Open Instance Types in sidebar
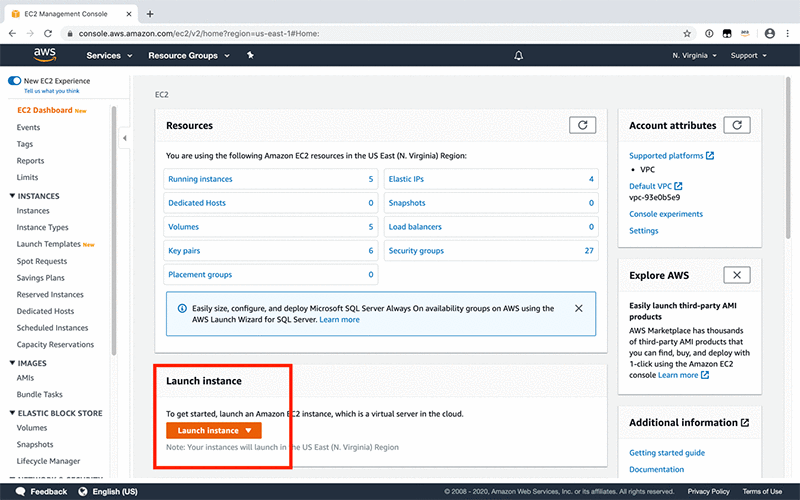Viewport: 800px width, 500px height. [x=42, y=228]
